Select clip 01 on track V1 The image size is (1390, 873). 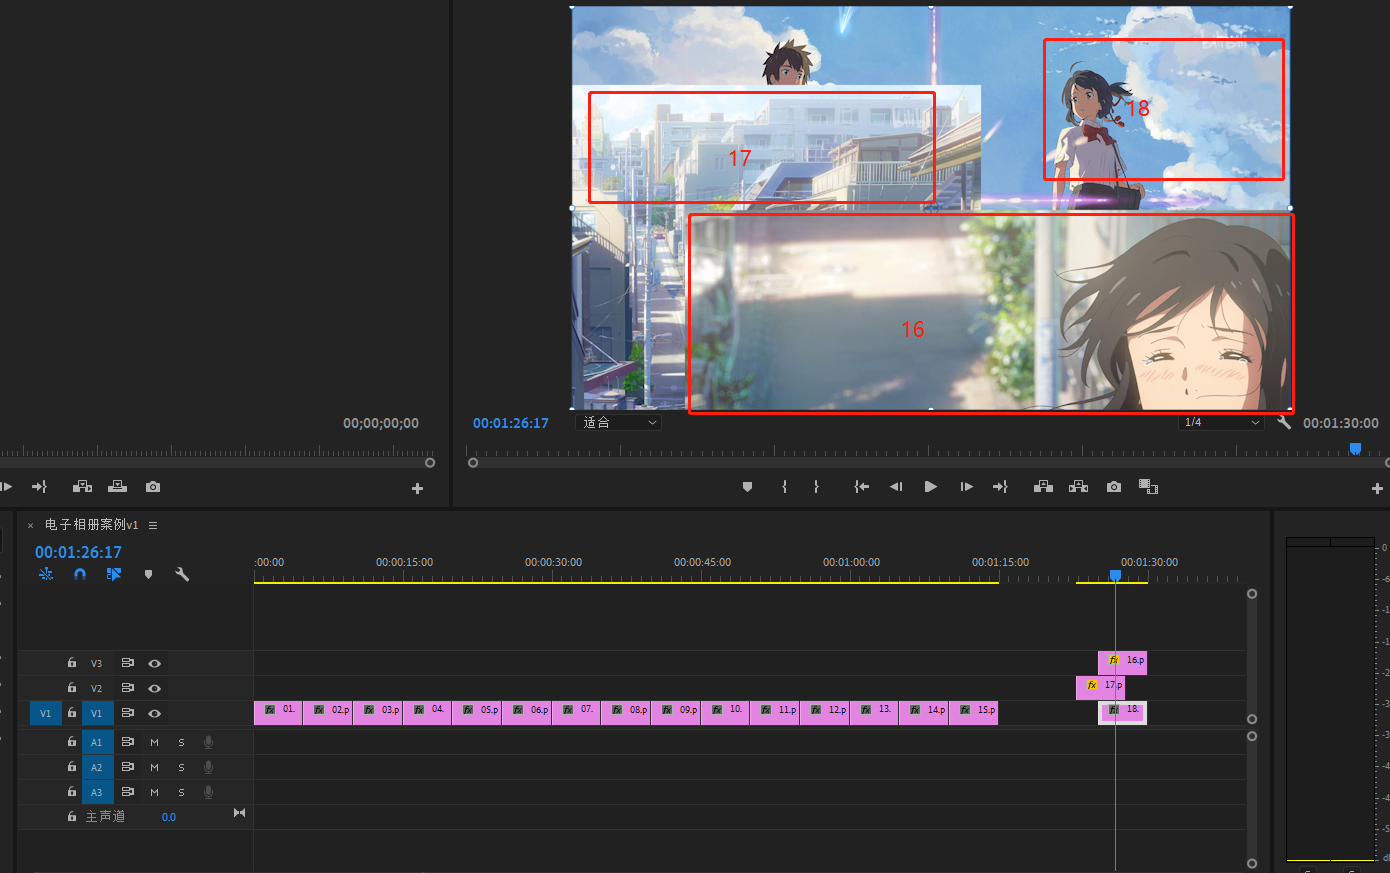278,712
